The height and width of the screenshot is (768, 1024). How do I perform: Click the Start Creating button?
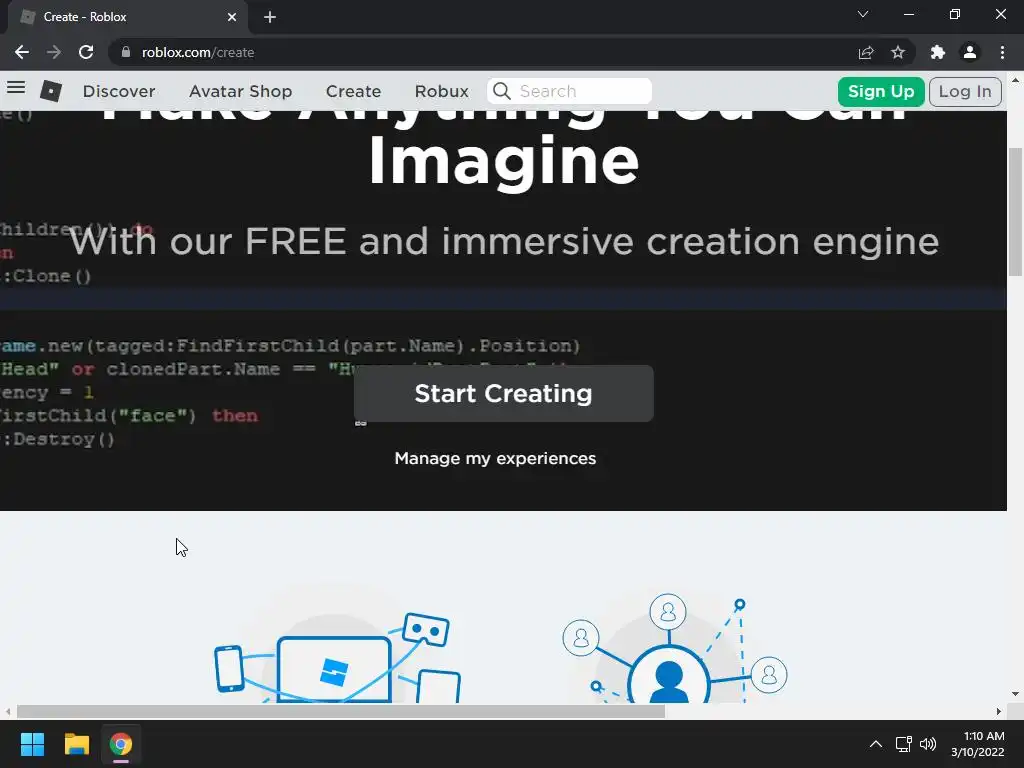[x=504, y=393]
